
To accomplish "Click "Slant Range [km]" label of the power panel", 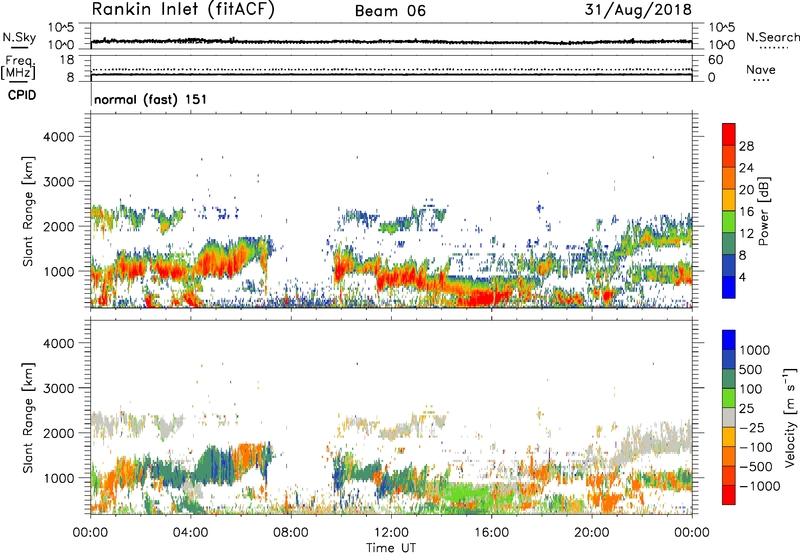I will tap(28, 211).
